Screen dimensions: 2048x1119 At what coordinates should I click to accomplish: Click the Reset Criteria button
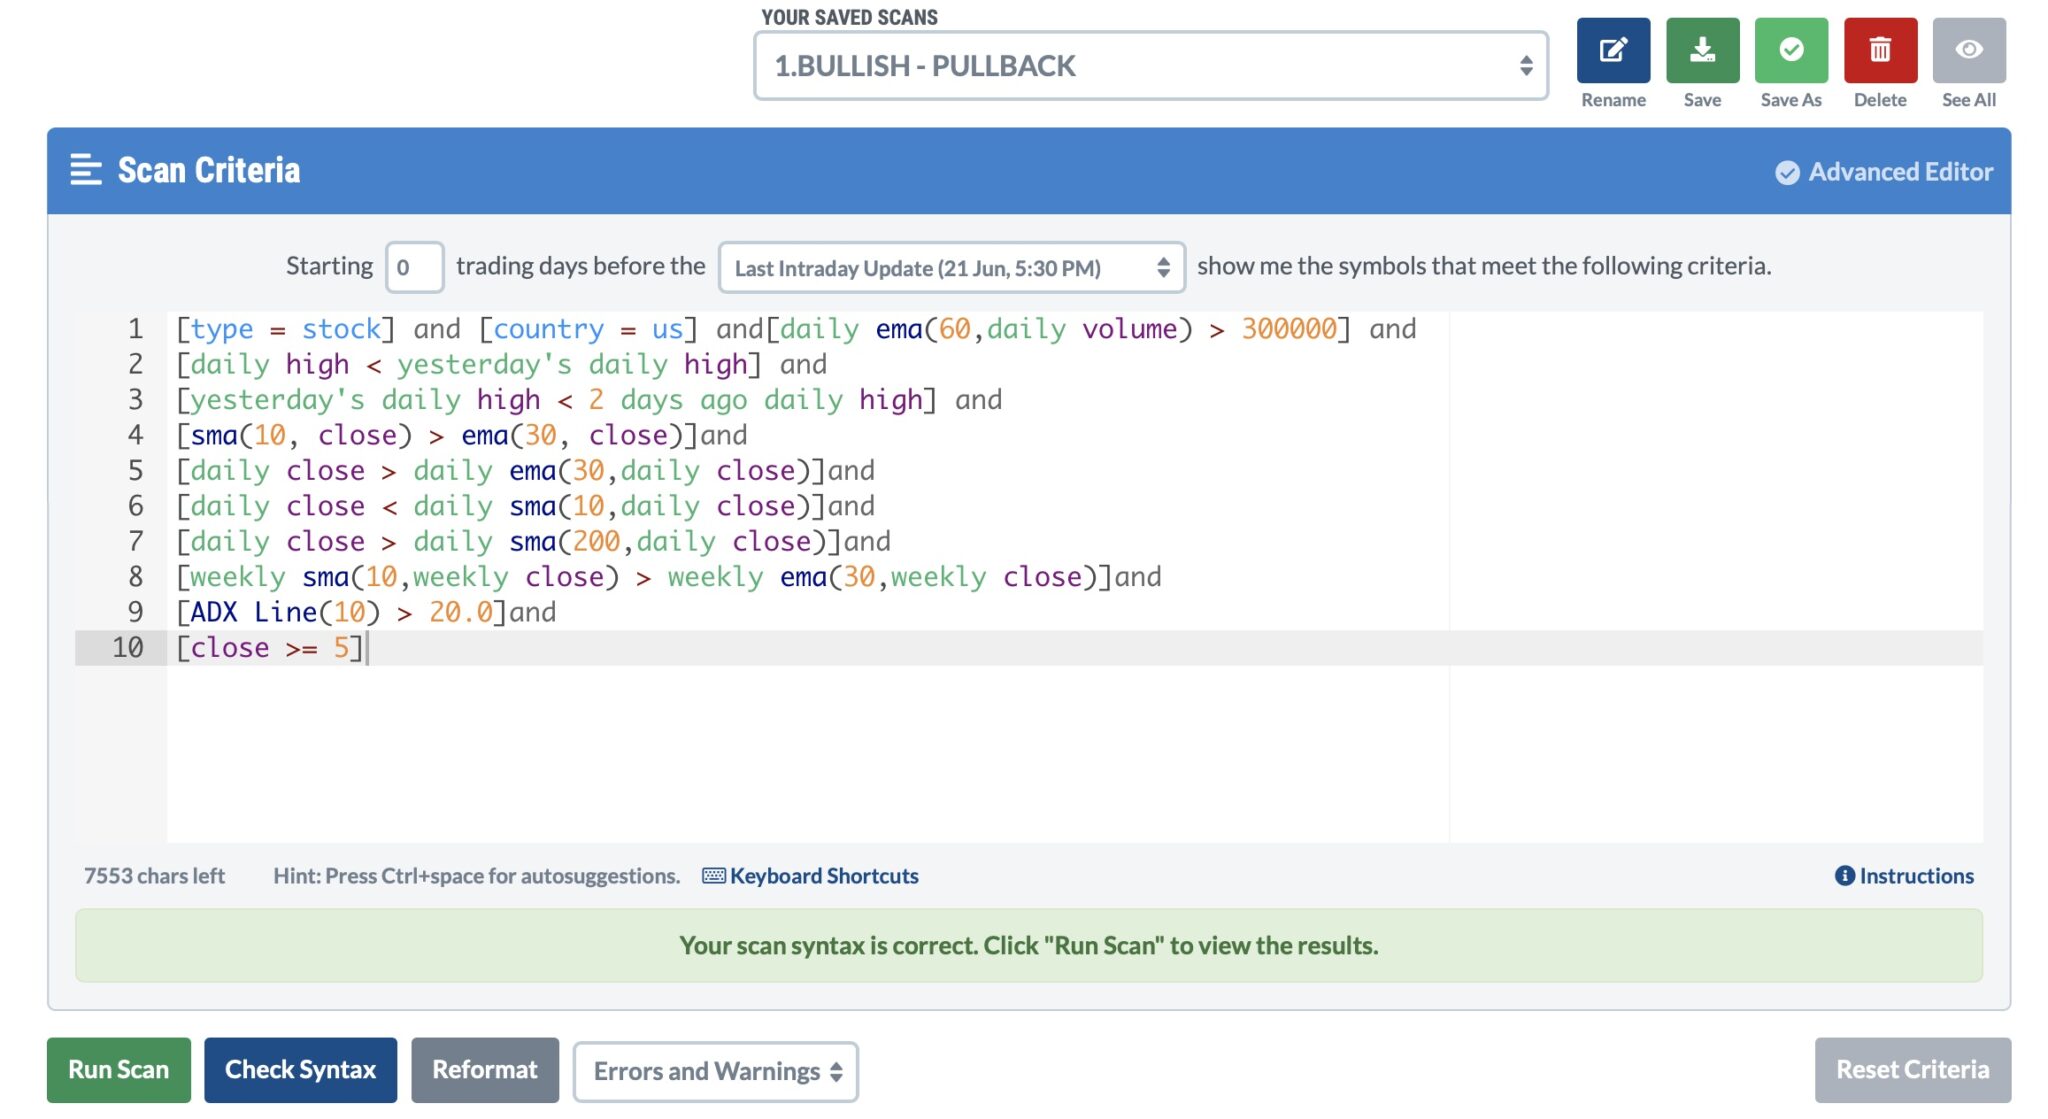tap(1912, 1070)
